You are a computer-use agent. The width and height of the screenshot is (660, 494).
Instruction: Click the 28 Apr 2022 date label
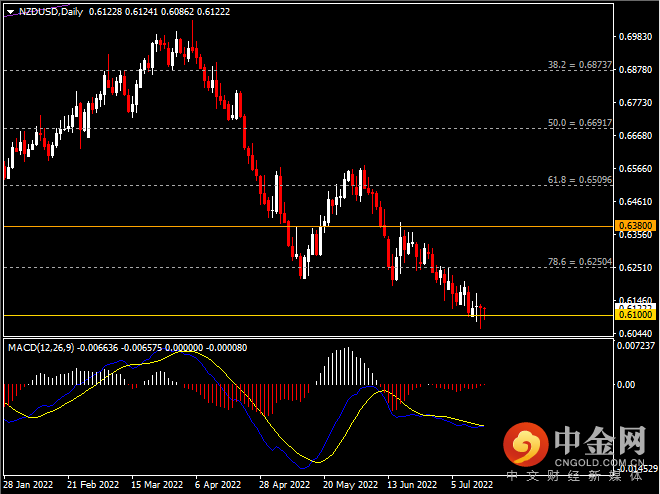click(285, 485)
